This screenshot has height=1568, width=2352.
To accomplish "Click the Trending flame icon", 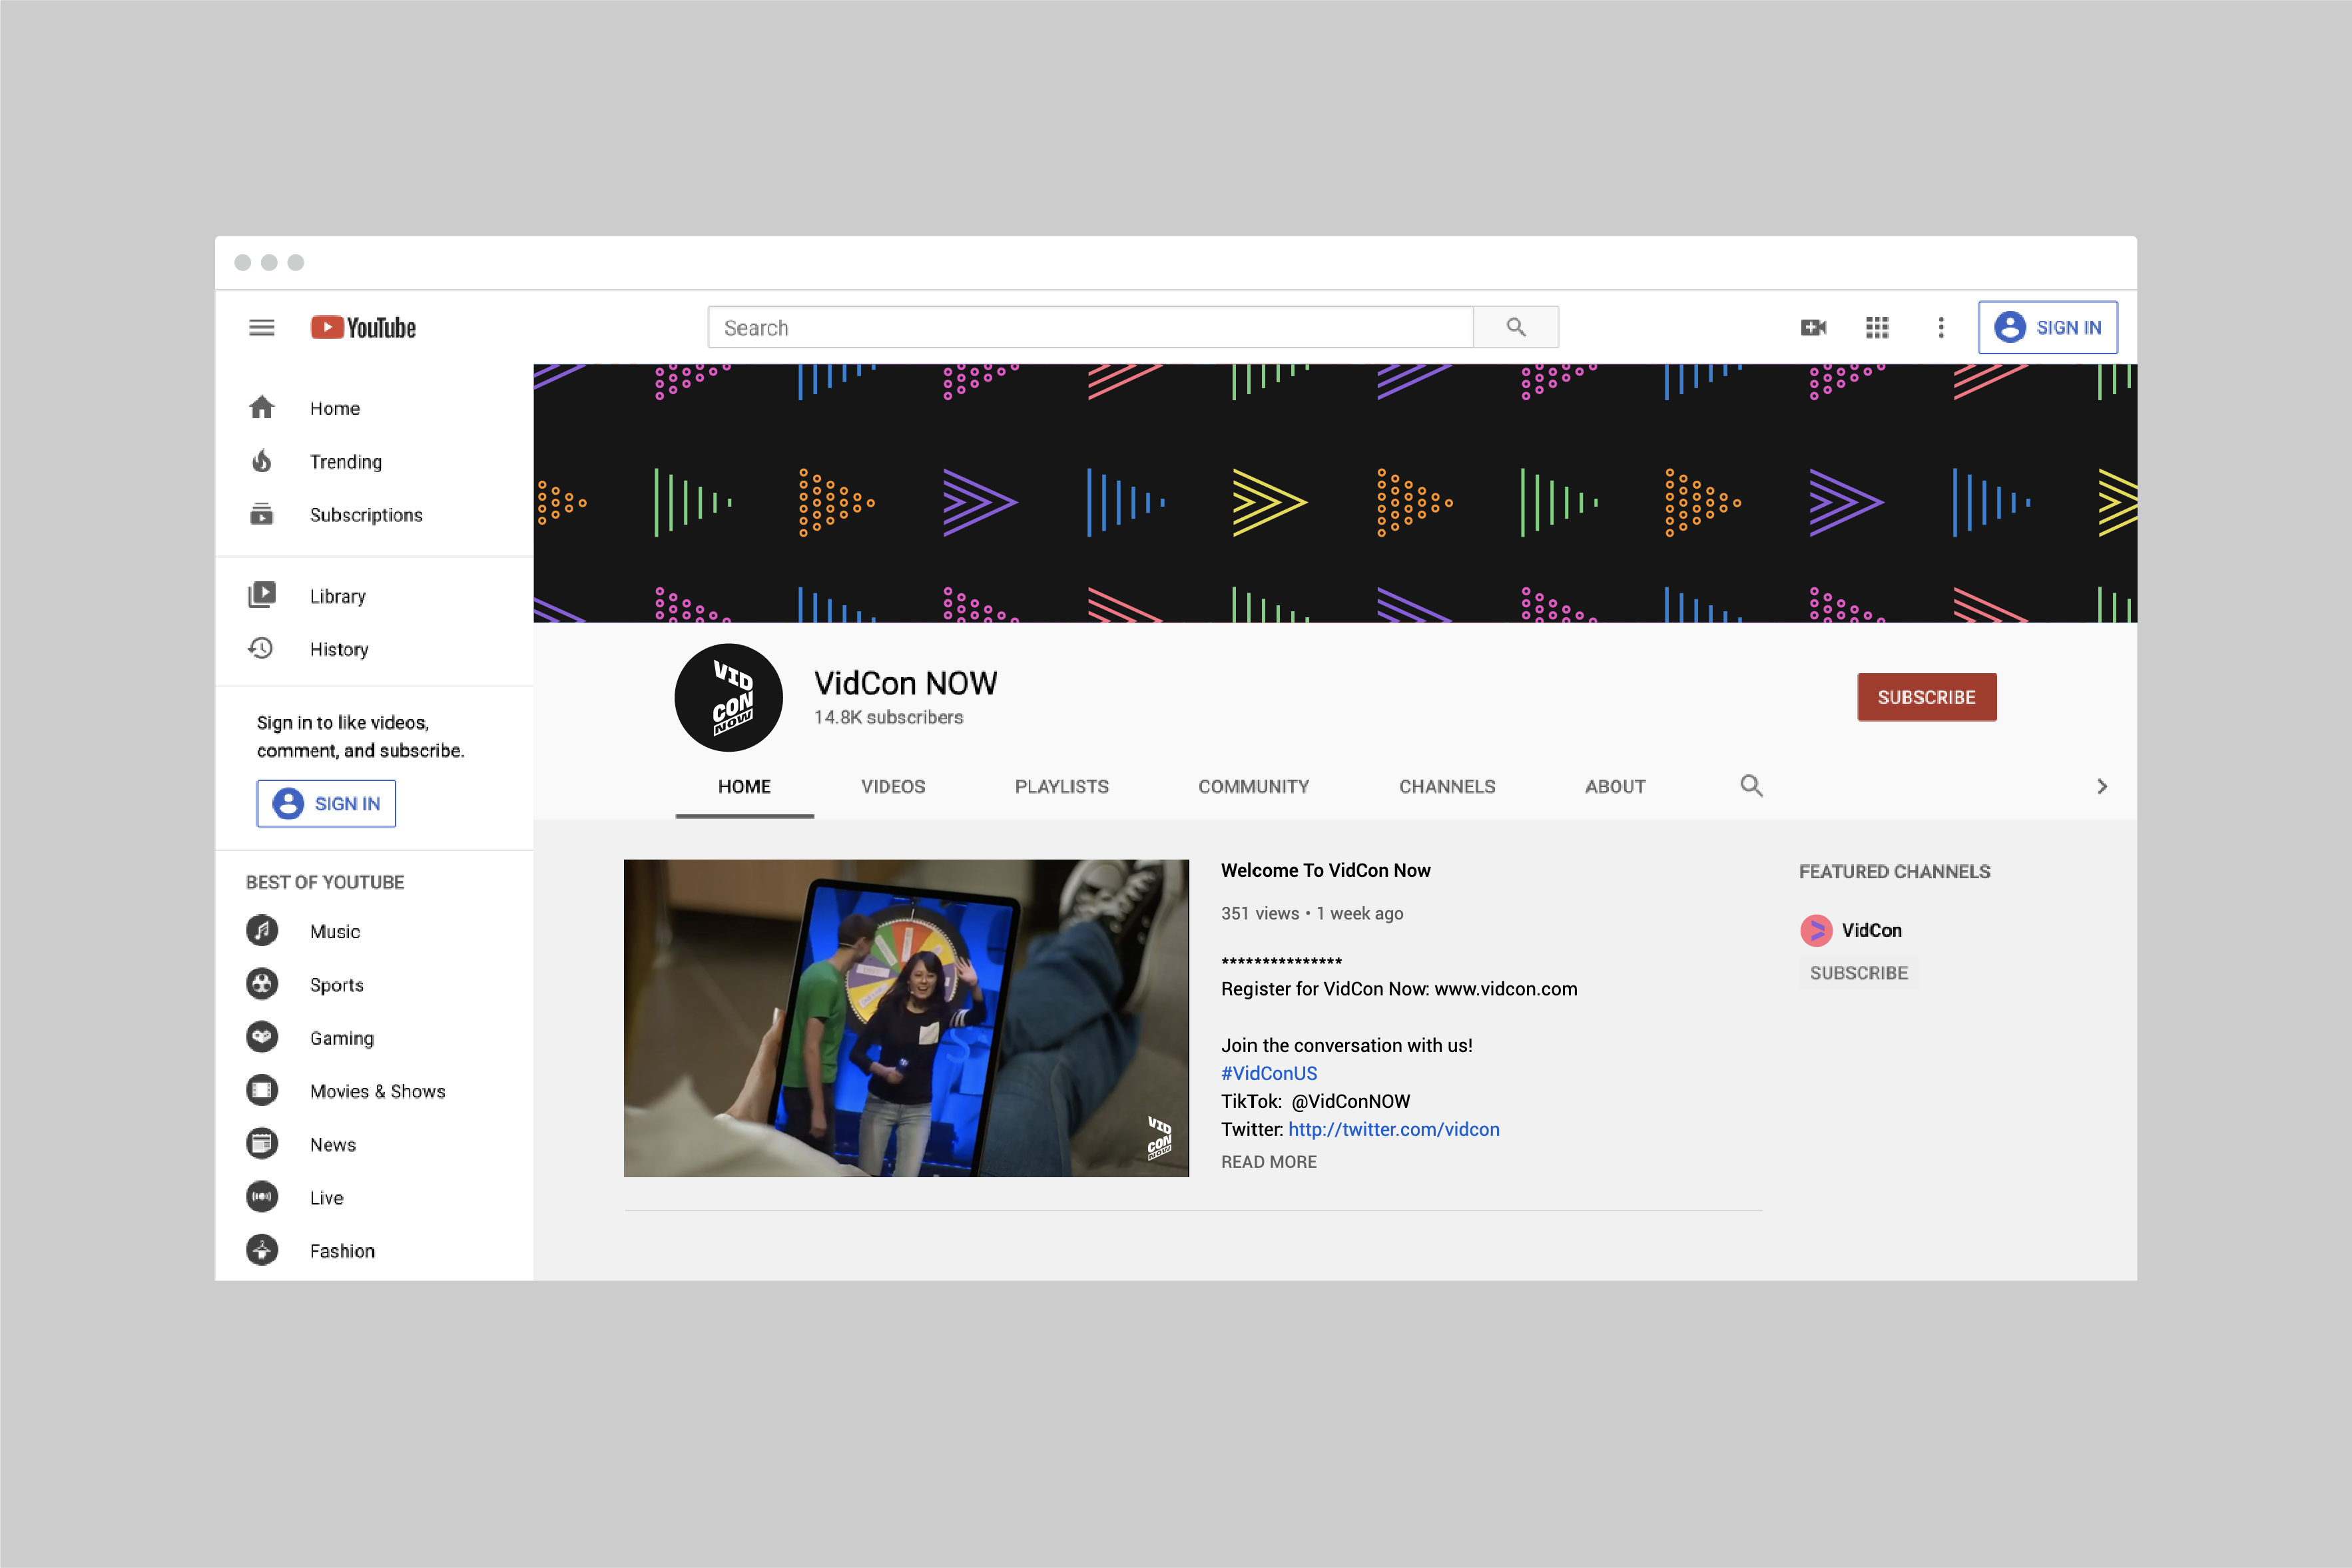I will [x=262, y=461].
